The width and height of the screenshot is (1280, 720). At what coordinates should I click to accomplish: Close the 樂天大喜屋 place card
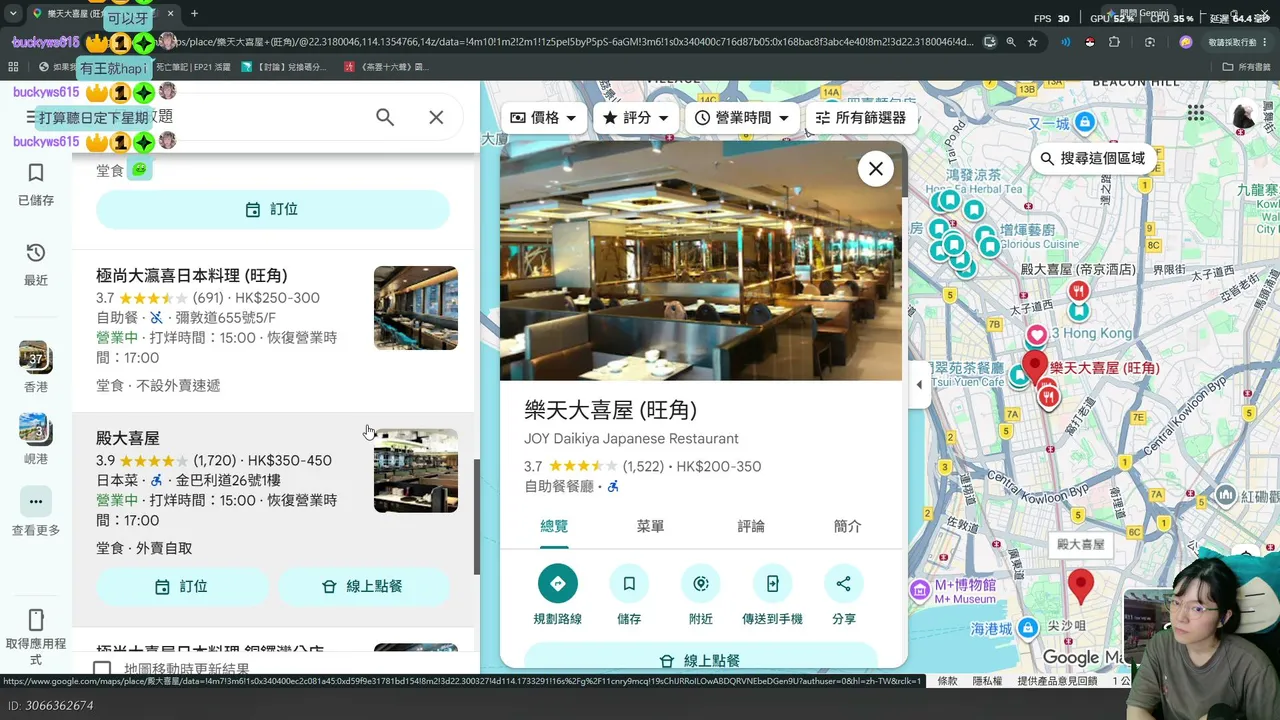click(x=876, y=169)
